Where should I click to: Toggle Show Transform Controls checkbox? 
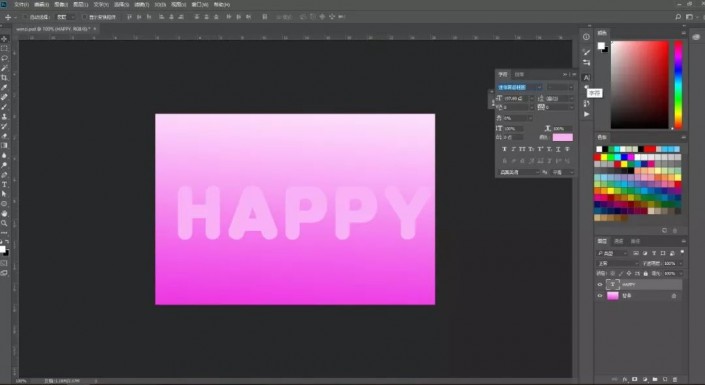[84, 17]
